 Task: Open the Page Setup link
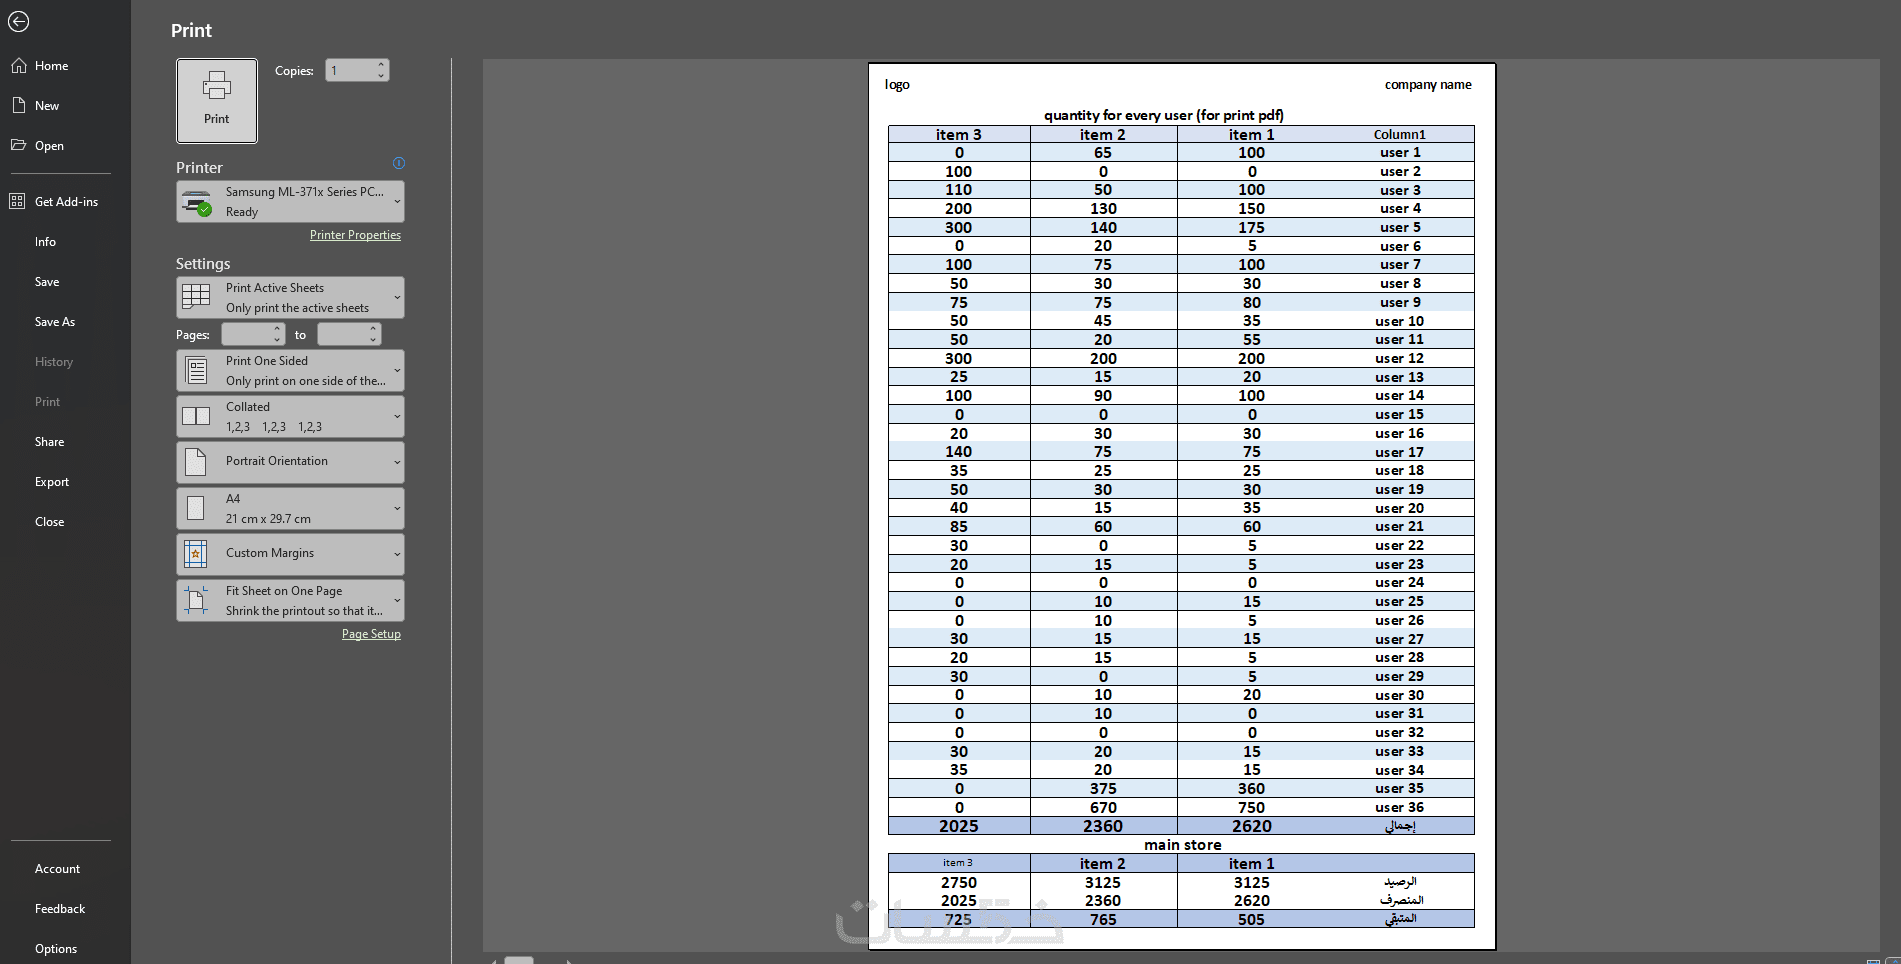[371, 634]
